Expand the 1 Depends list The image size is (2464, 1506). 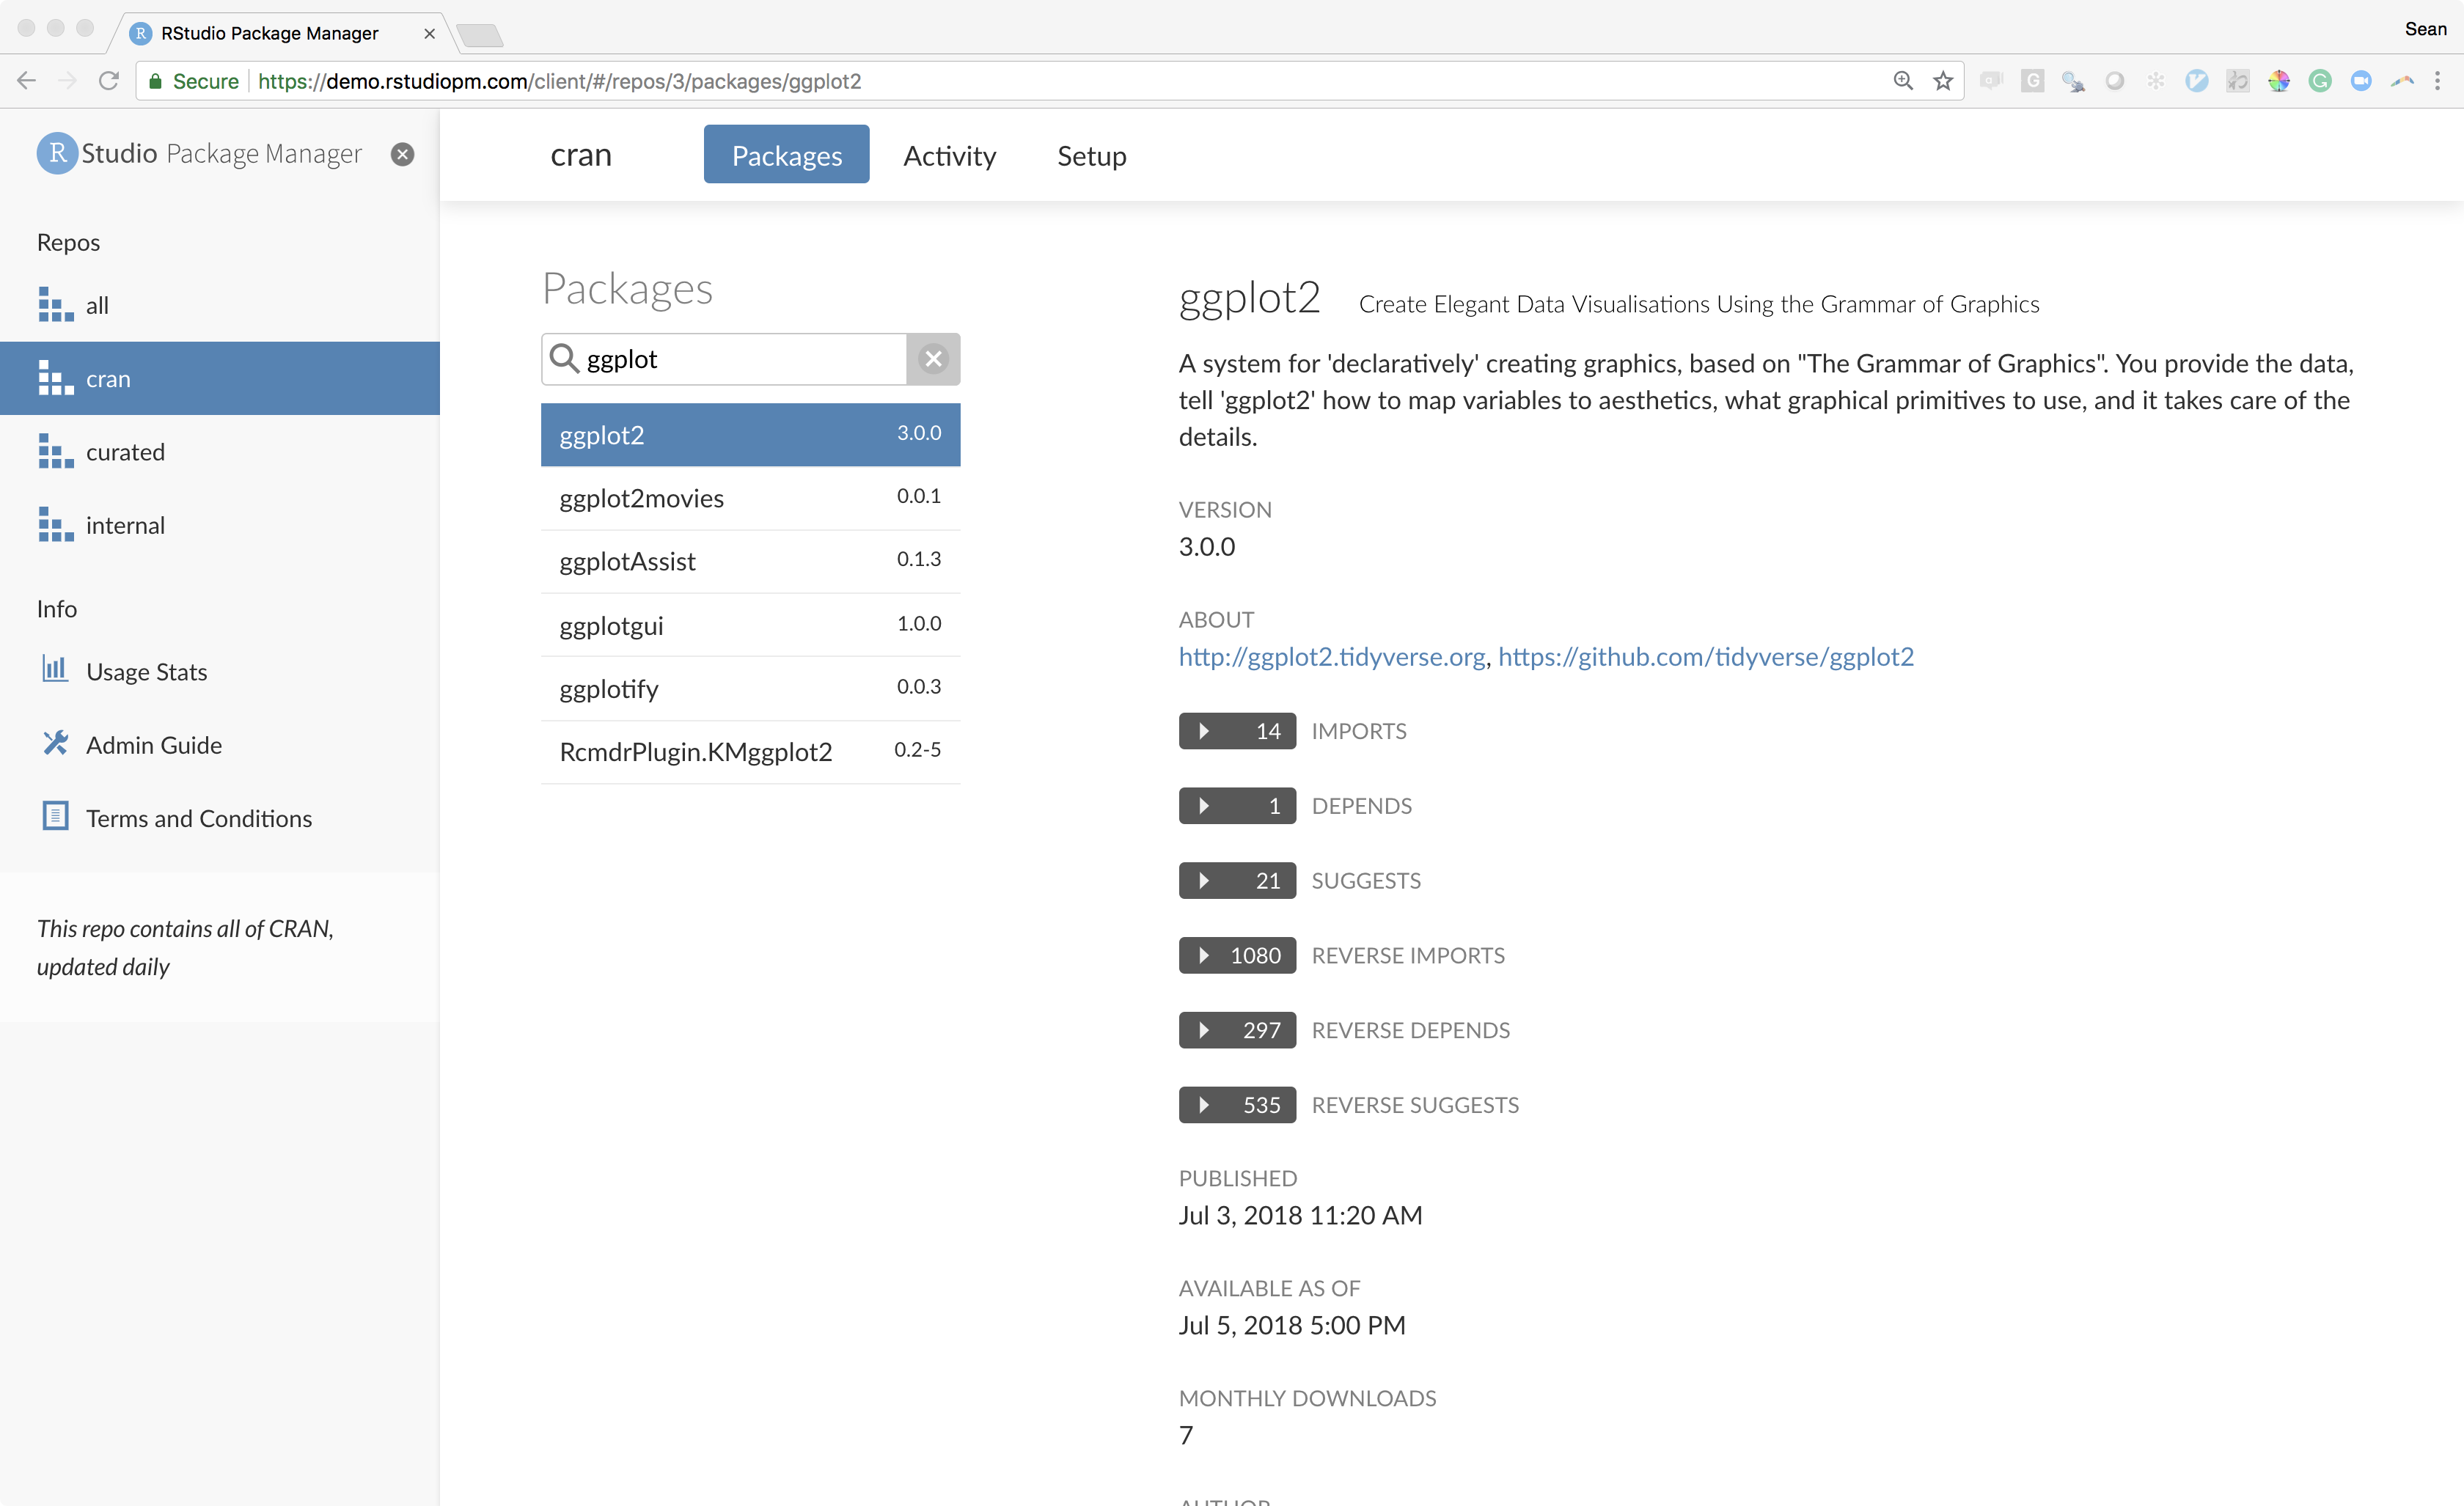click(1236, 806)
